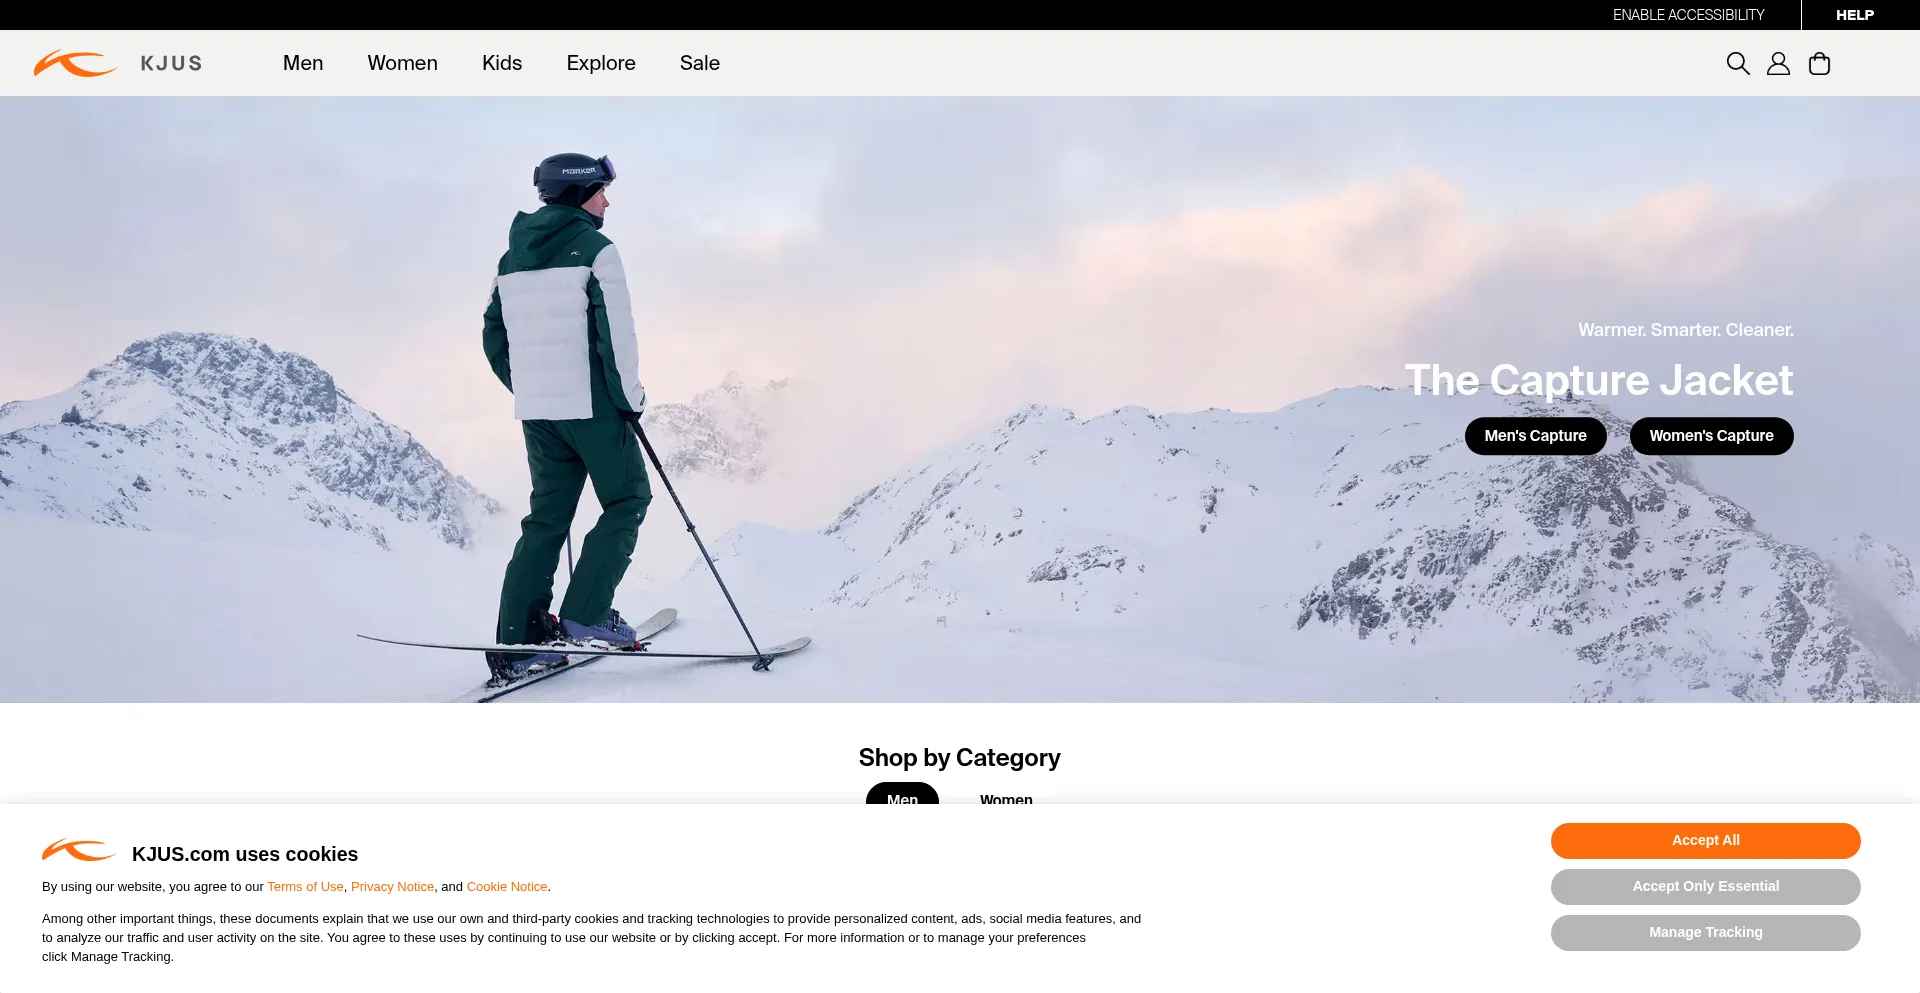The height and width of the screenshot is (993, 1920).
Task: Enable accessibility mode in top bar
Action: click(x=1689, y=15)
